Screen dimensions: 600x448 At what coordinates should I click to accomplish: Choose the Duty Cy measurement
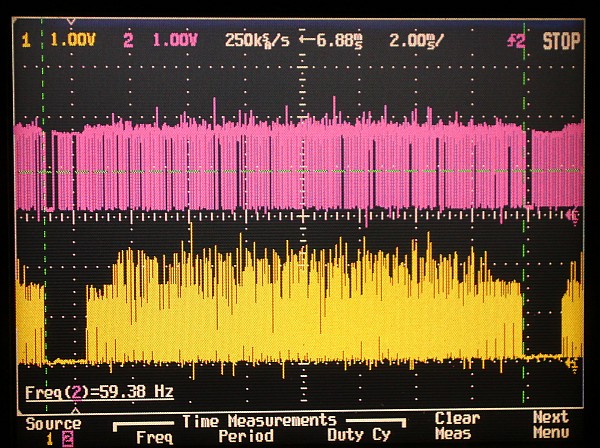click(x=358, y=435)
